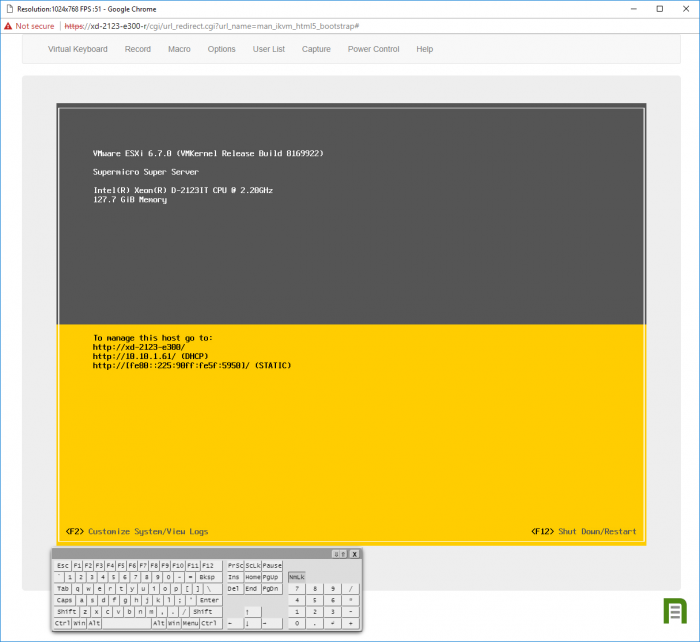The height and width of the screenshot is (642, 700).
Task: Click the browser address bar URL
Action: pos(212,26)
